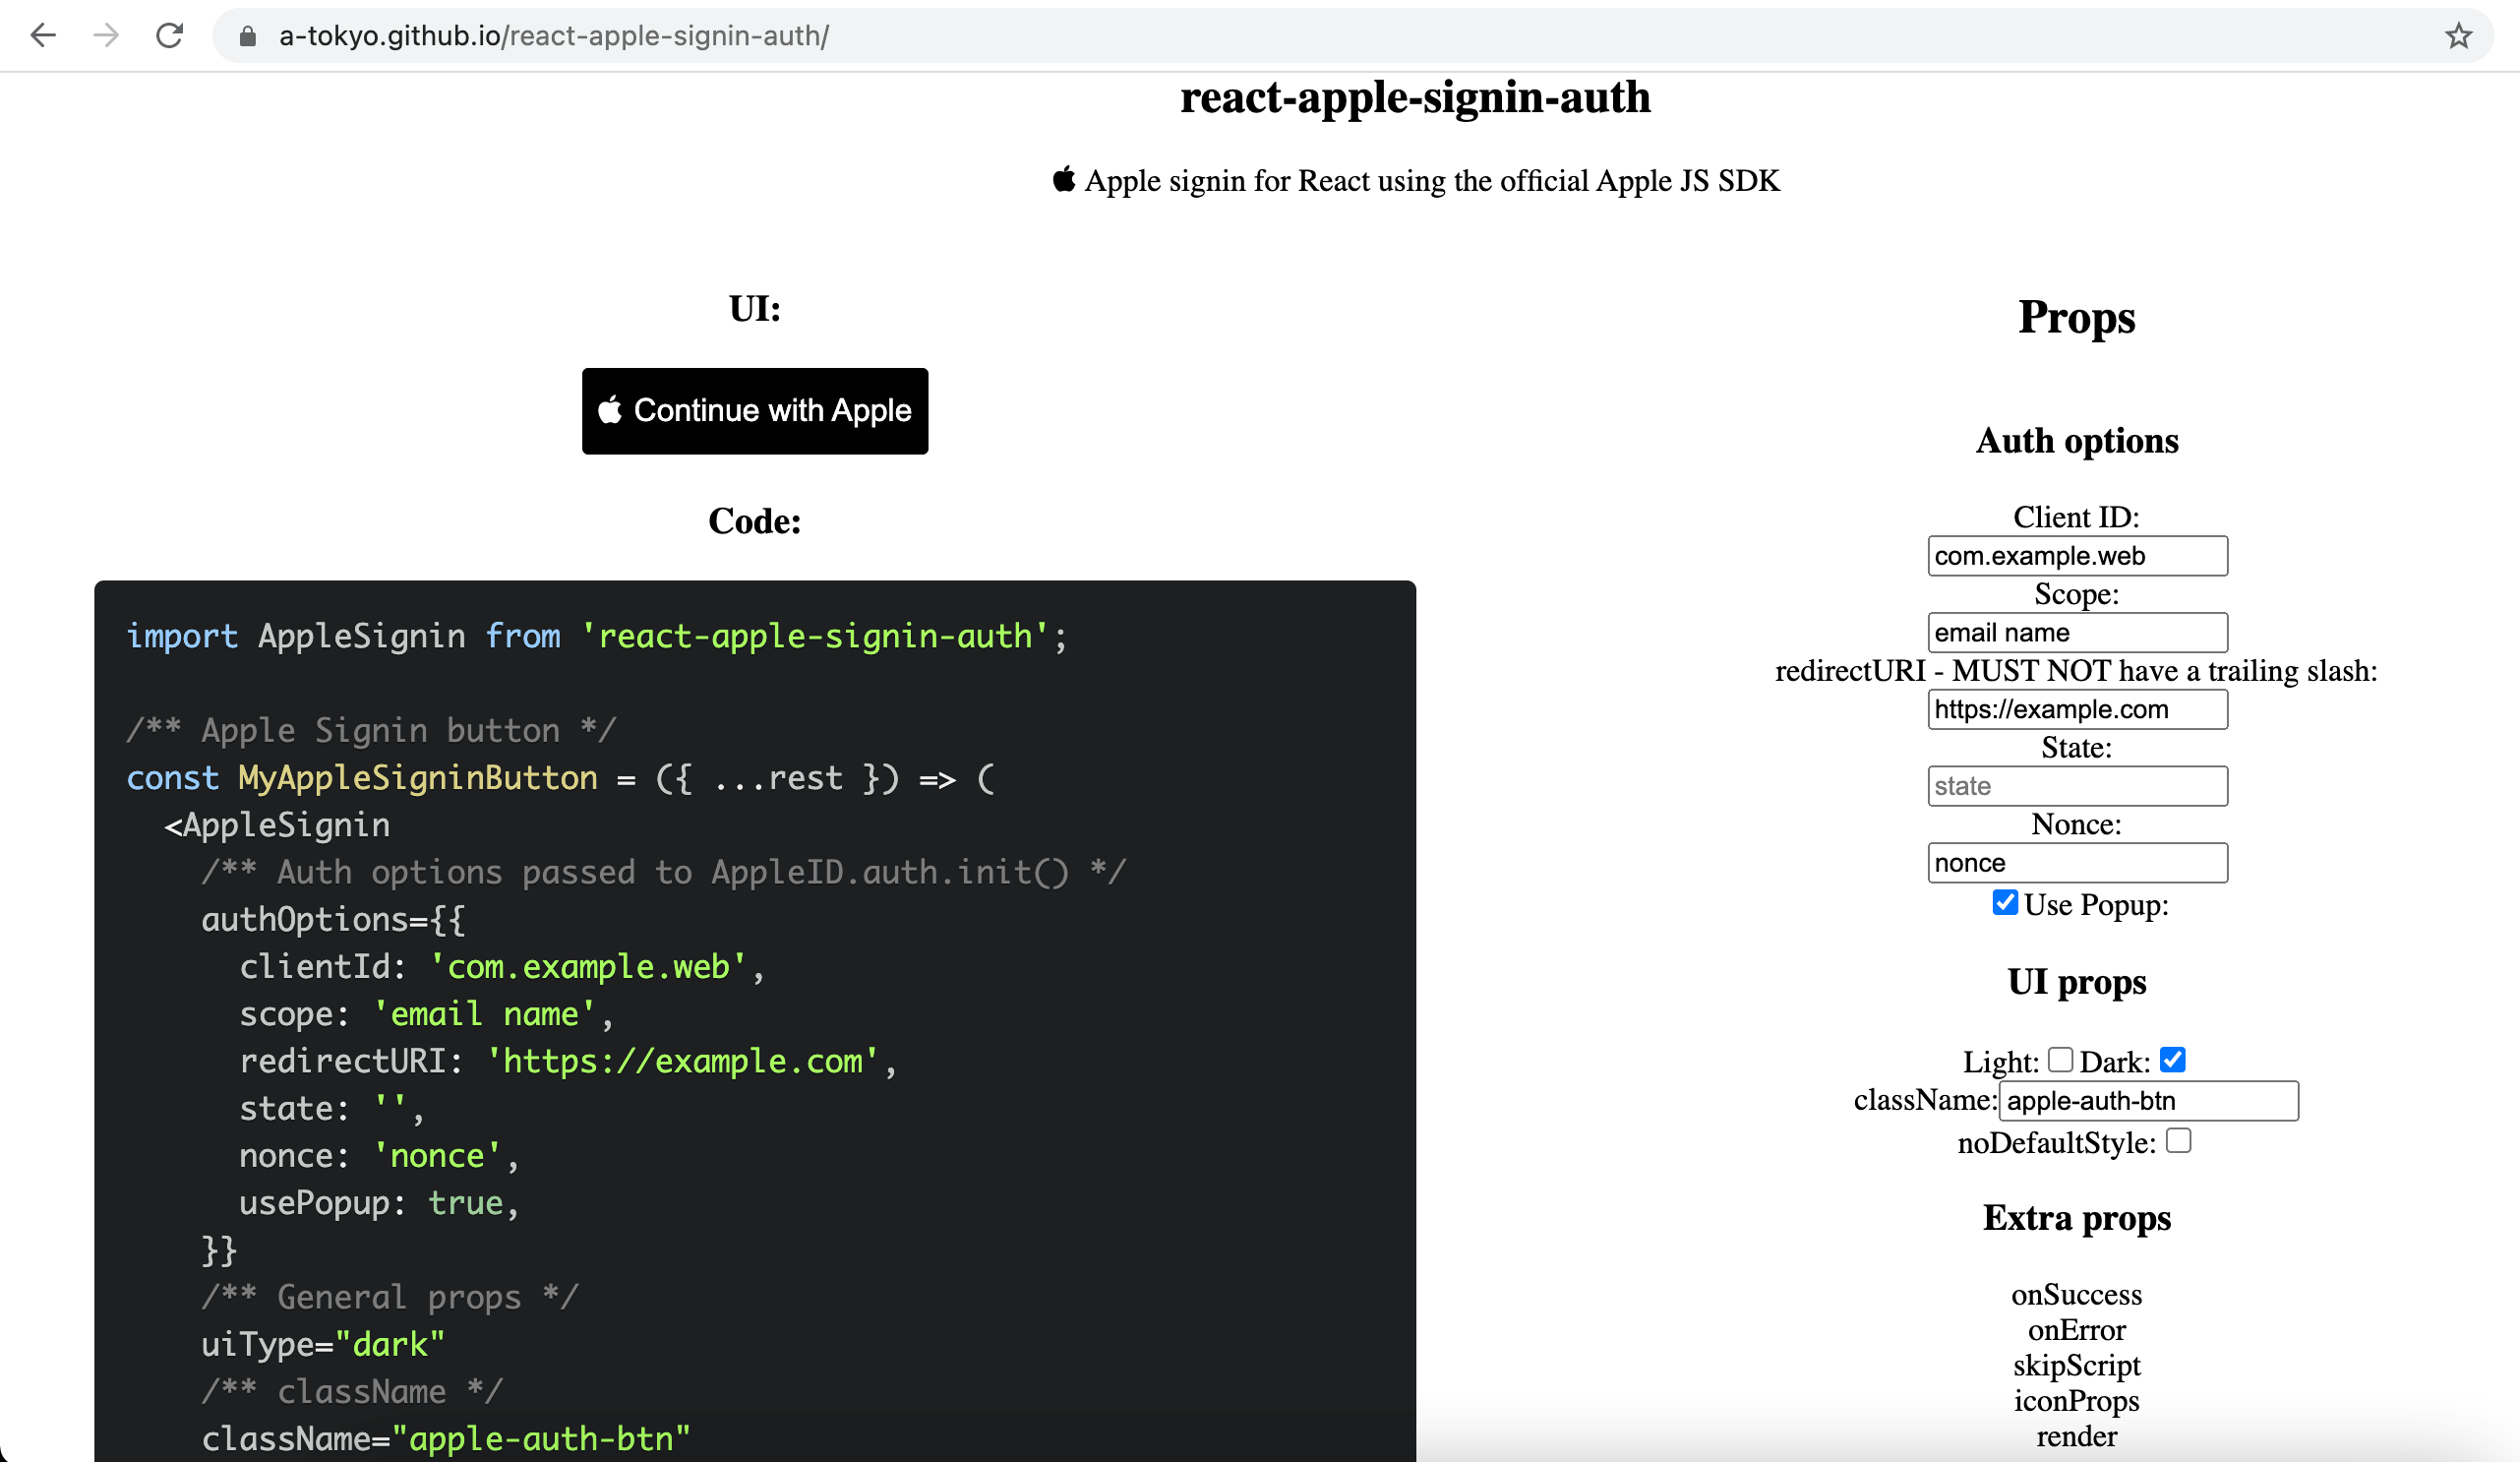Click the react-apple-signin-auth page heading
Screen dimensions: 2520x1462
pyautogui.click(x=1415, y=98)
